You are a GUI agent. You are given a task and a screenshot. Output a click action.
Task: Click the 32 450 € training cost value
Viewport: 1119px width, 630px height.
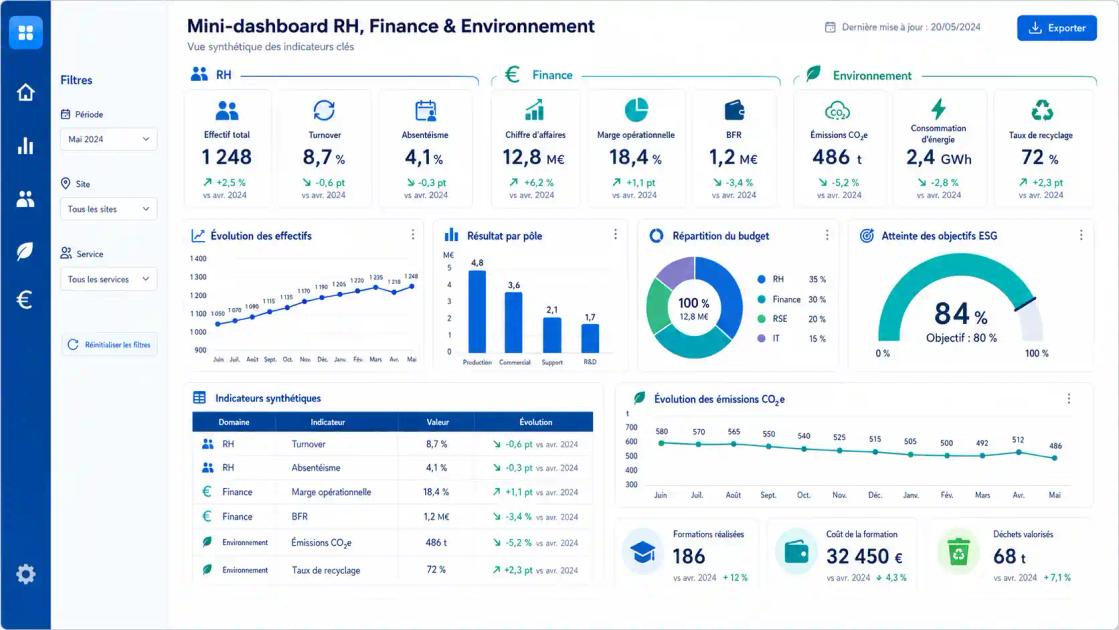pos(864,556)
